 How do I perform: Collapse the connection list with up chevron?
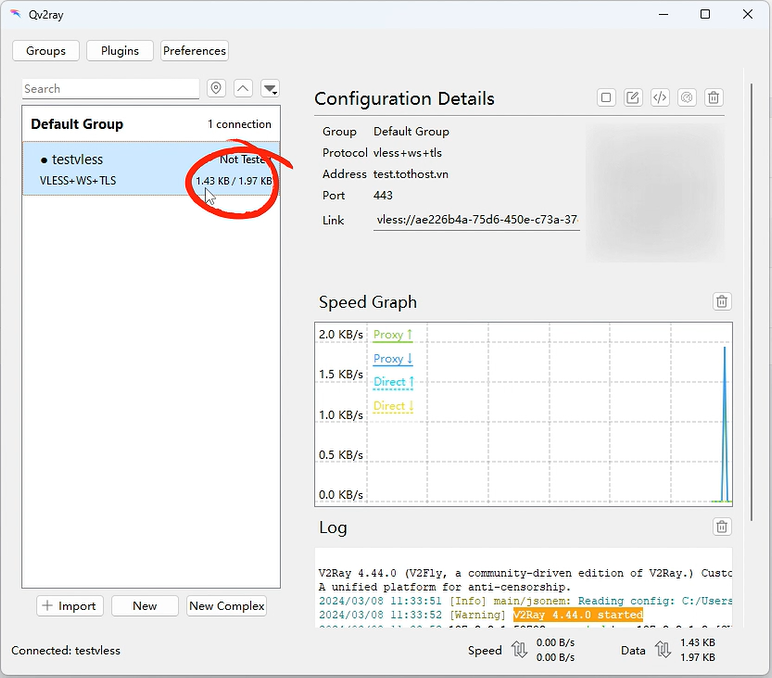(x=243, y=89)
